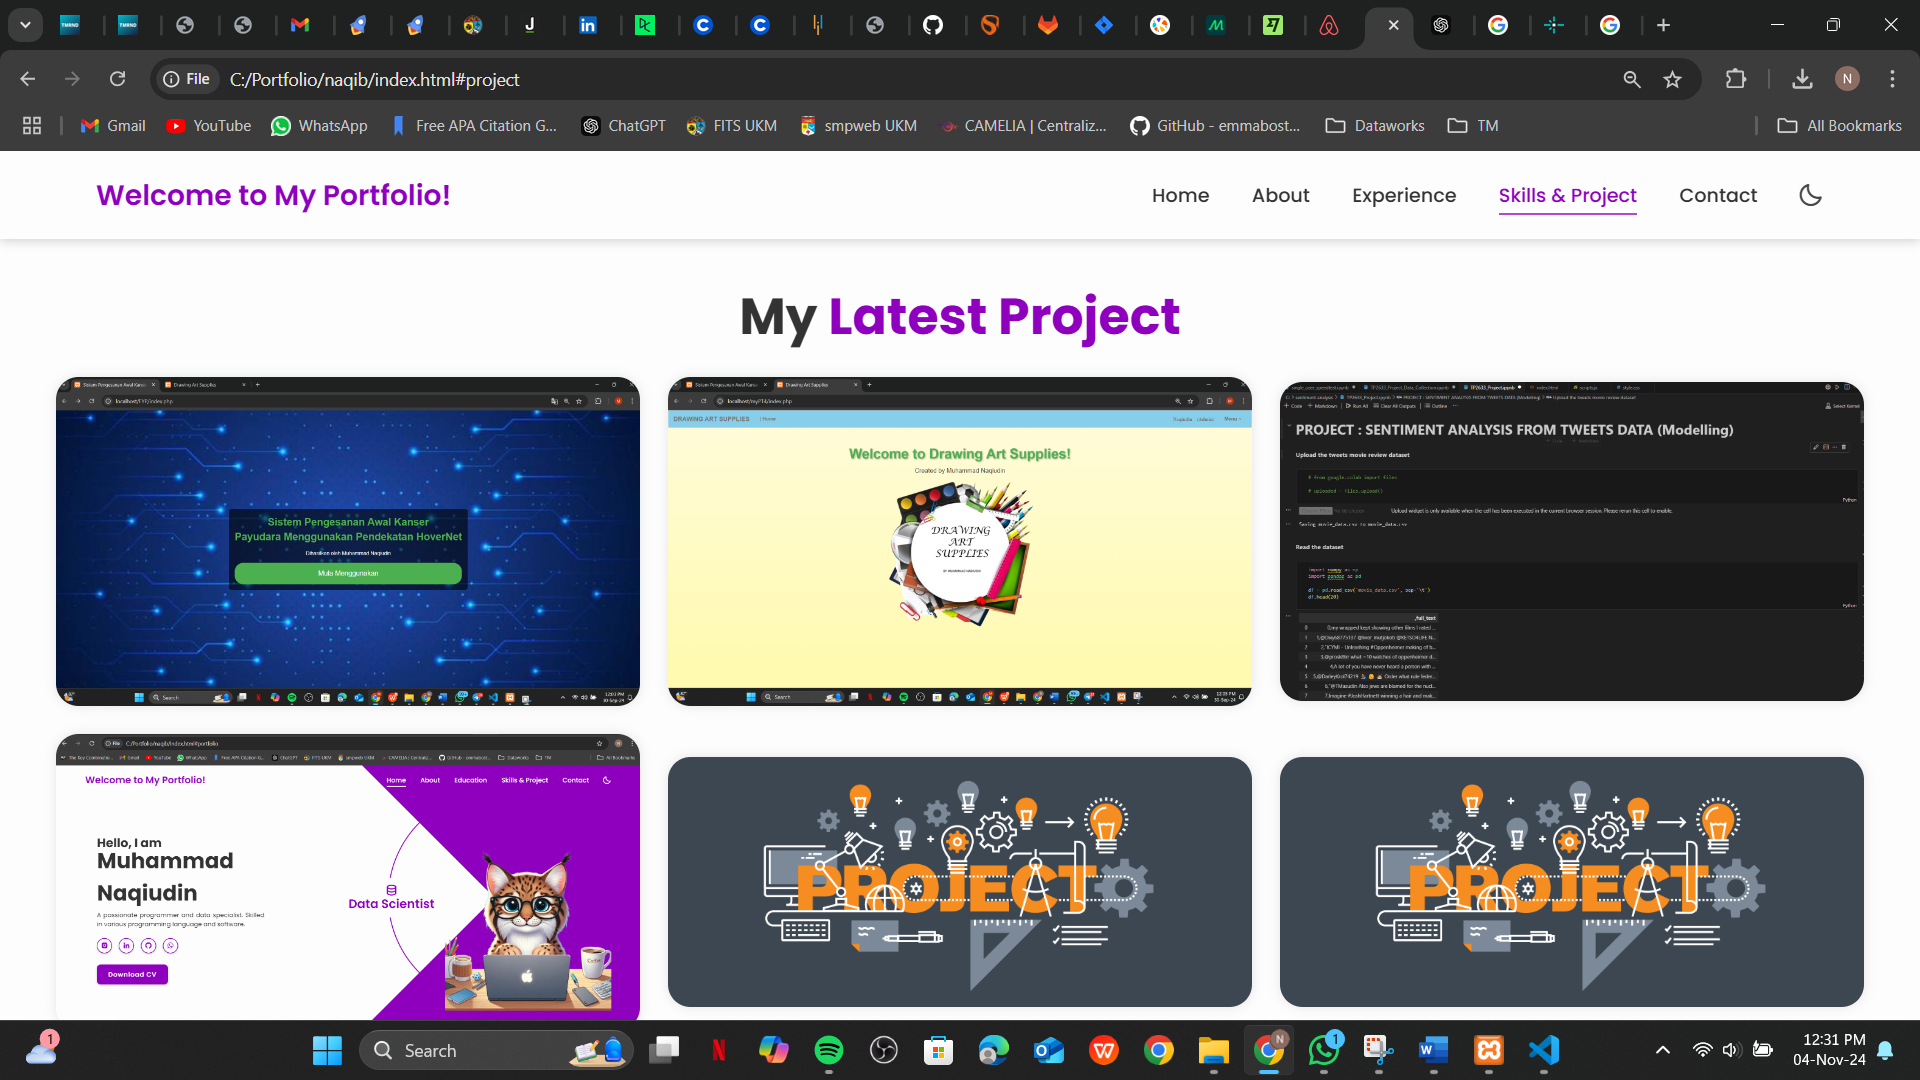1920x1080 pixels.
Task: Open WhatsApp from the taskbar
Action: click(x=1323, y=1050)
